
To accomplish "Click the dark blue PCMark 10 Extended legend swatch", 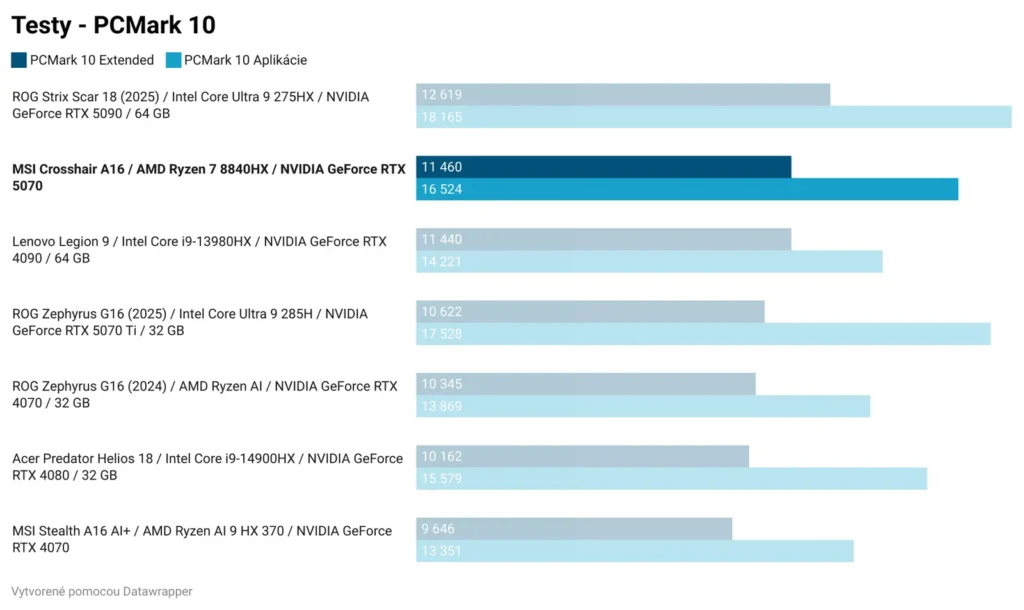I will coord(19,60).
